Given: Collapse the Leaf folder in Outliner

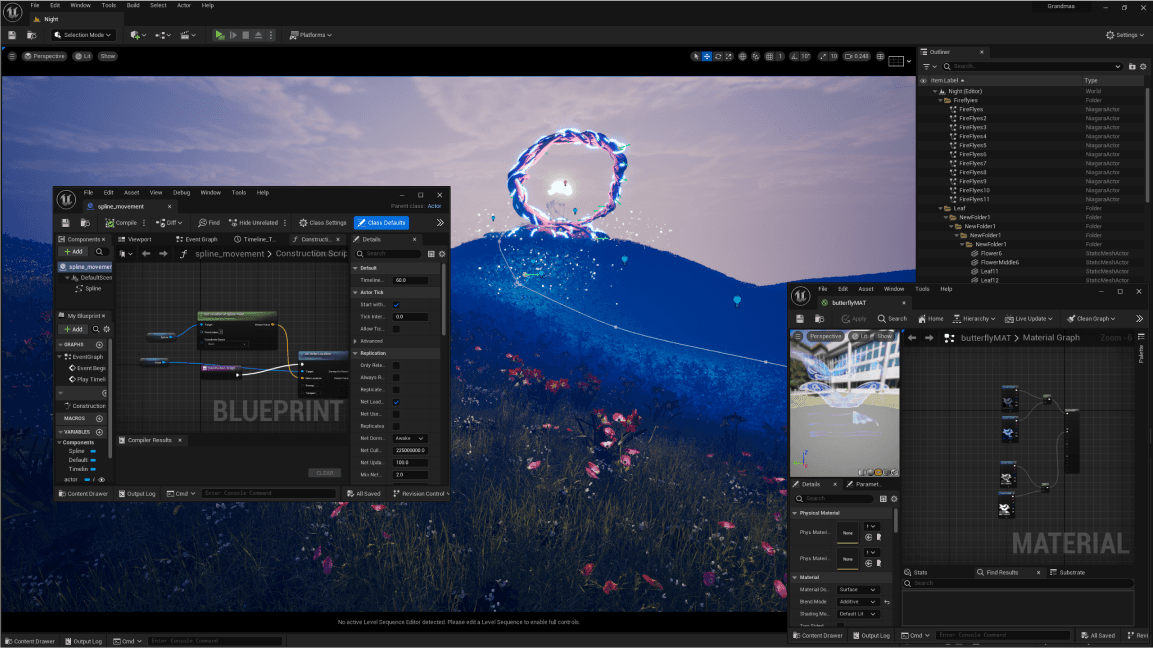Looking at the screenshot, I should (x=940, y=208).
